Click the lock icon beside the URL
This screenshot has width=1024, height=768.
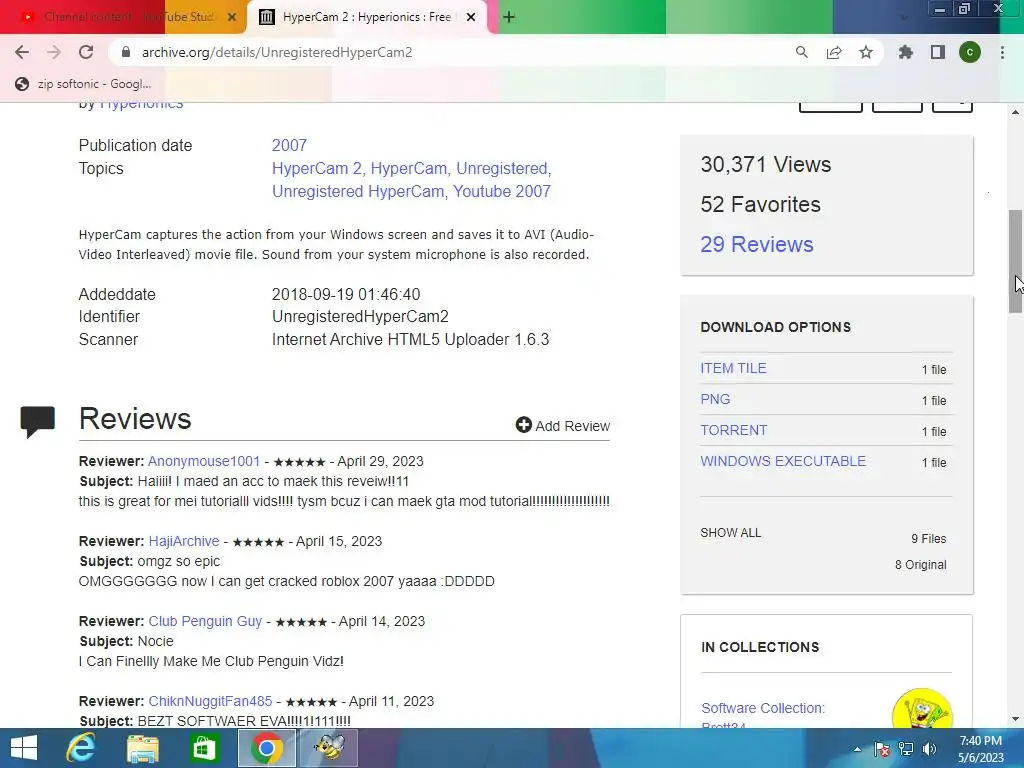[x=126, y=52]
